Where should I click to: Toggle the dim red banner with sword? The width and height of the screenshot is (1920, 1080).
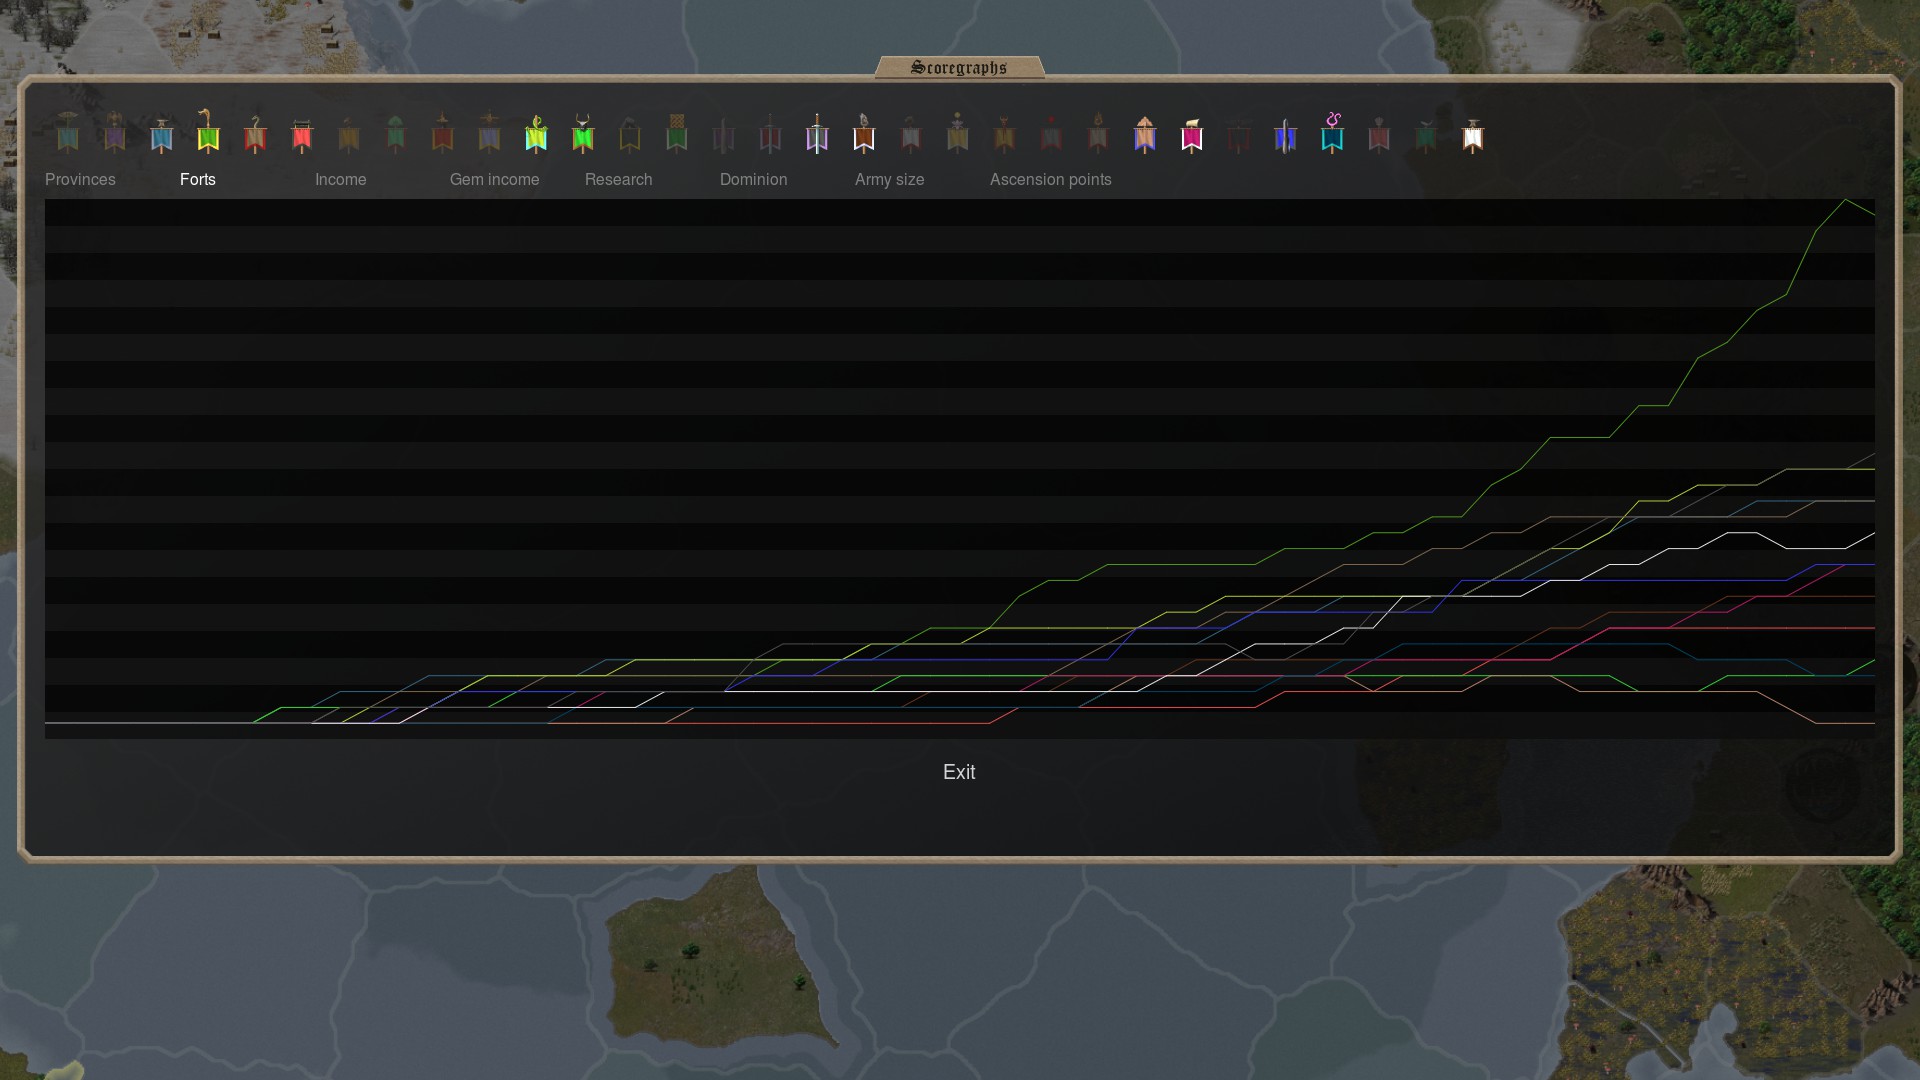tap(770, 132)
